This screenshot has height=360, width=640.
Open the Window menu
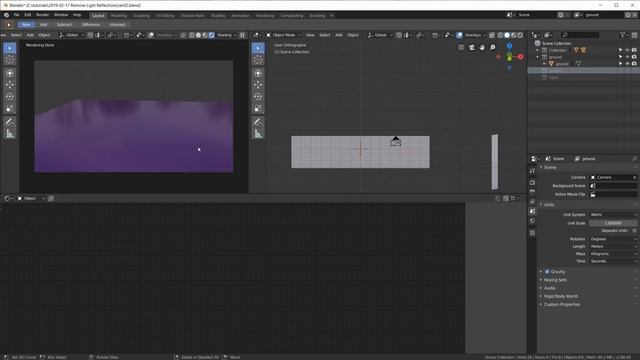[61, 15]
